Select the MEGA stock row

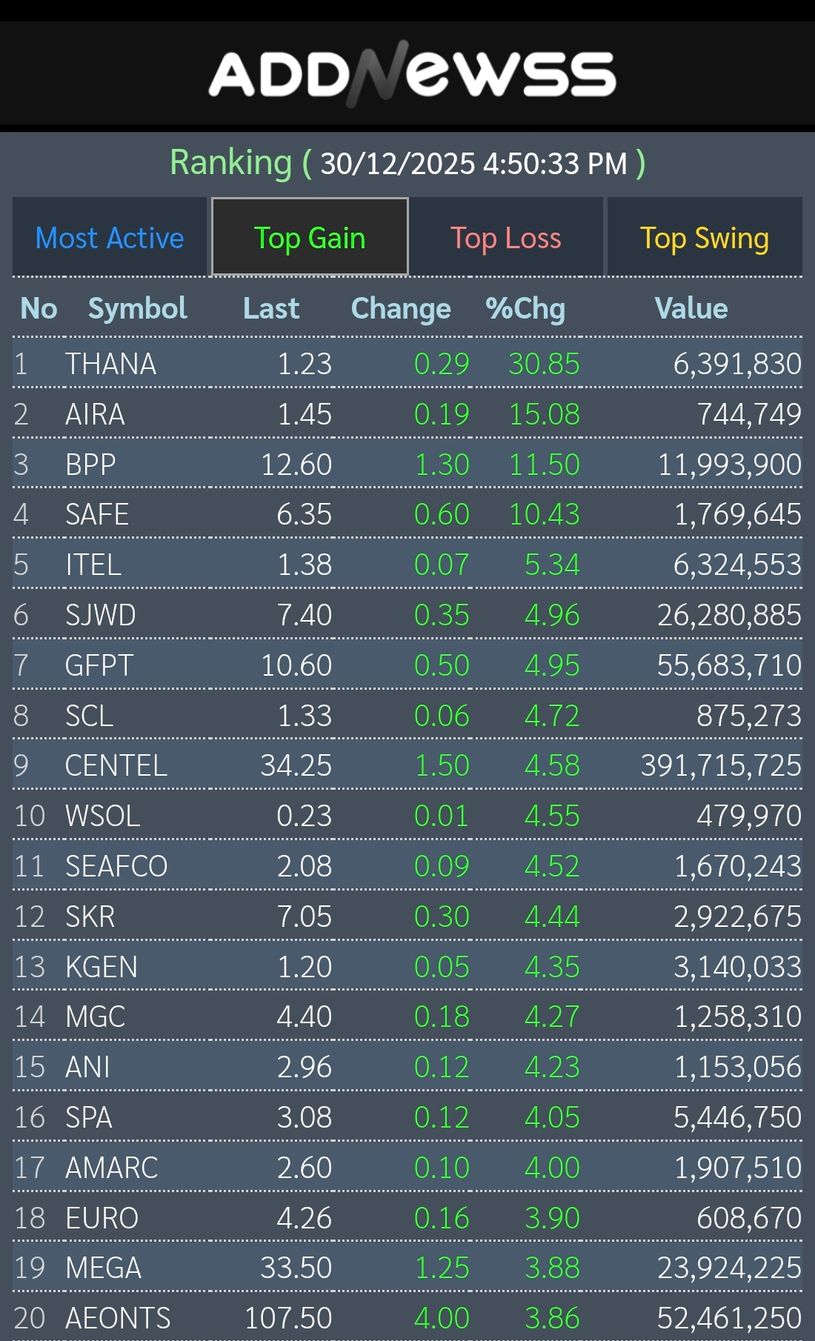click(x=103, y=1268)
